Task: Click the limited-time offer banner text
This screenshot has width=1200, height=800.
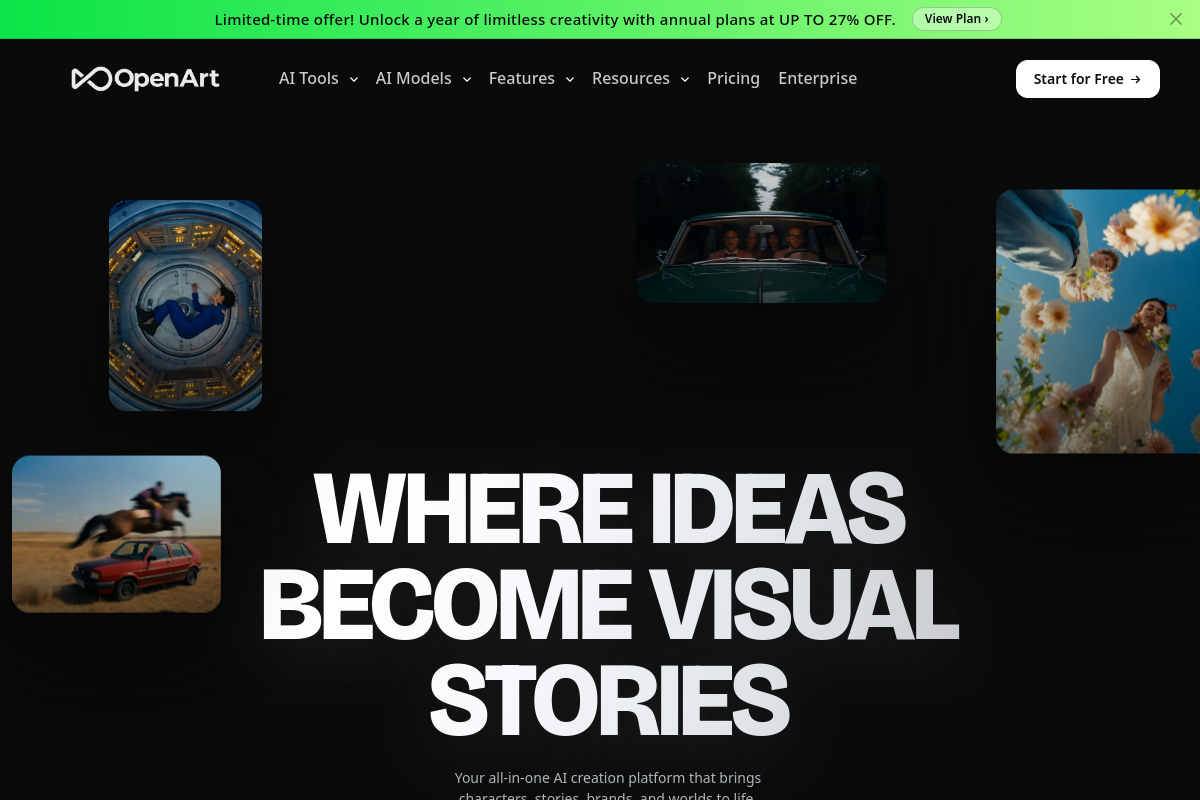Action: click(555, 19)
